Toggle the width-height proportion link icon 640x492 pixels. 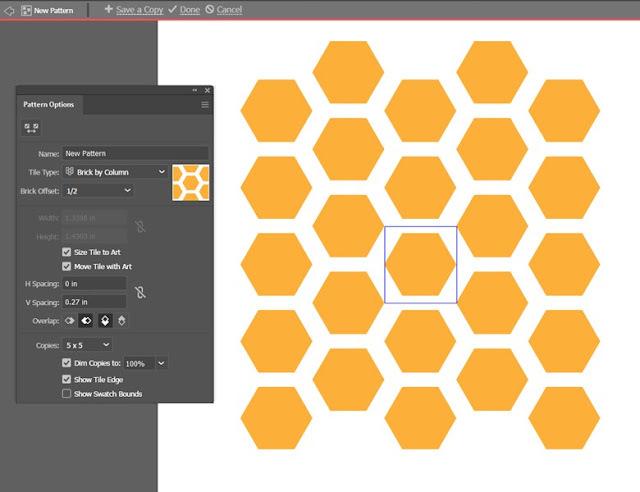[140, 226]
